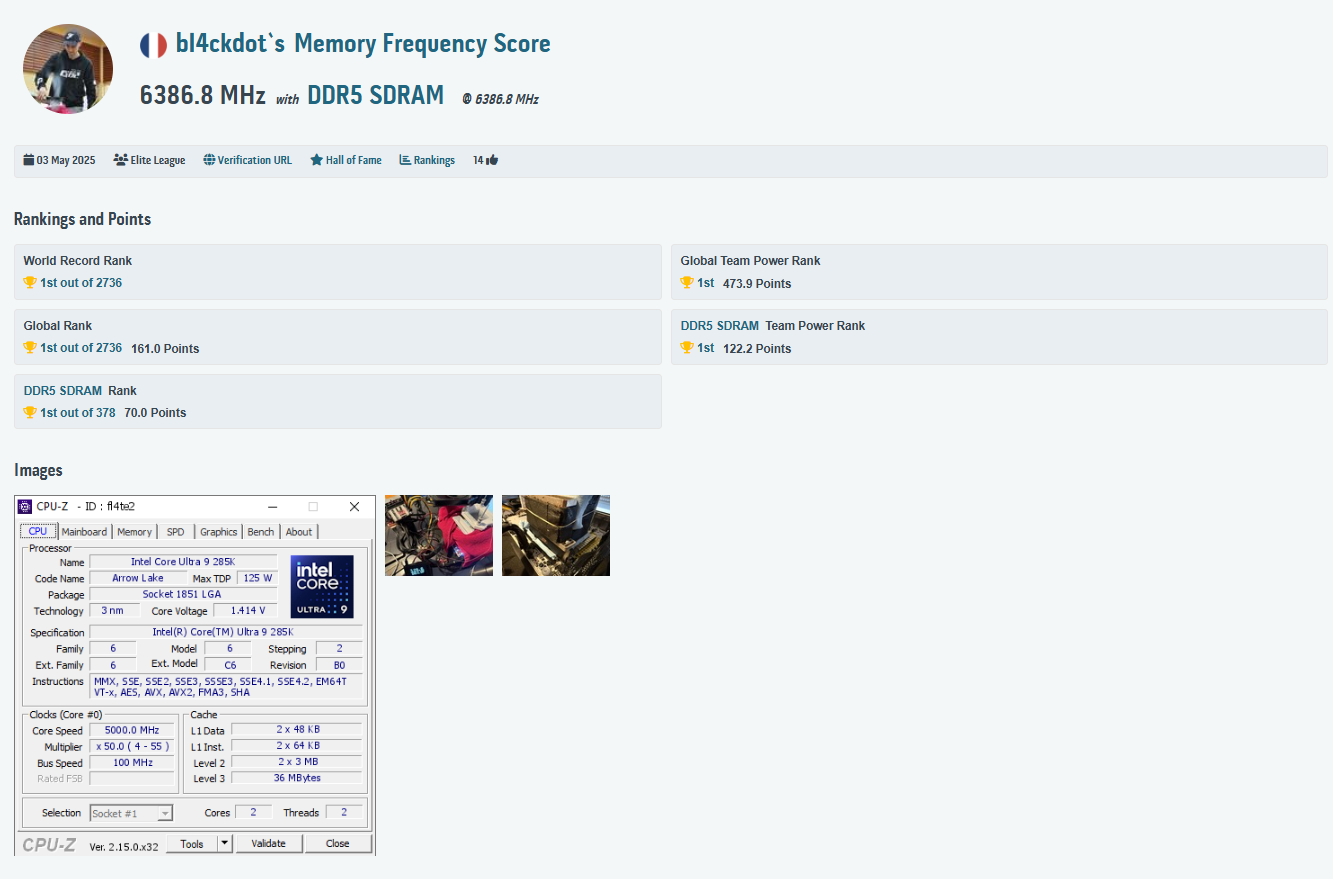Switch to the Mainboard tab in CPU-Z
This screenshot has width=1333, height=879.
pos(84,532)
